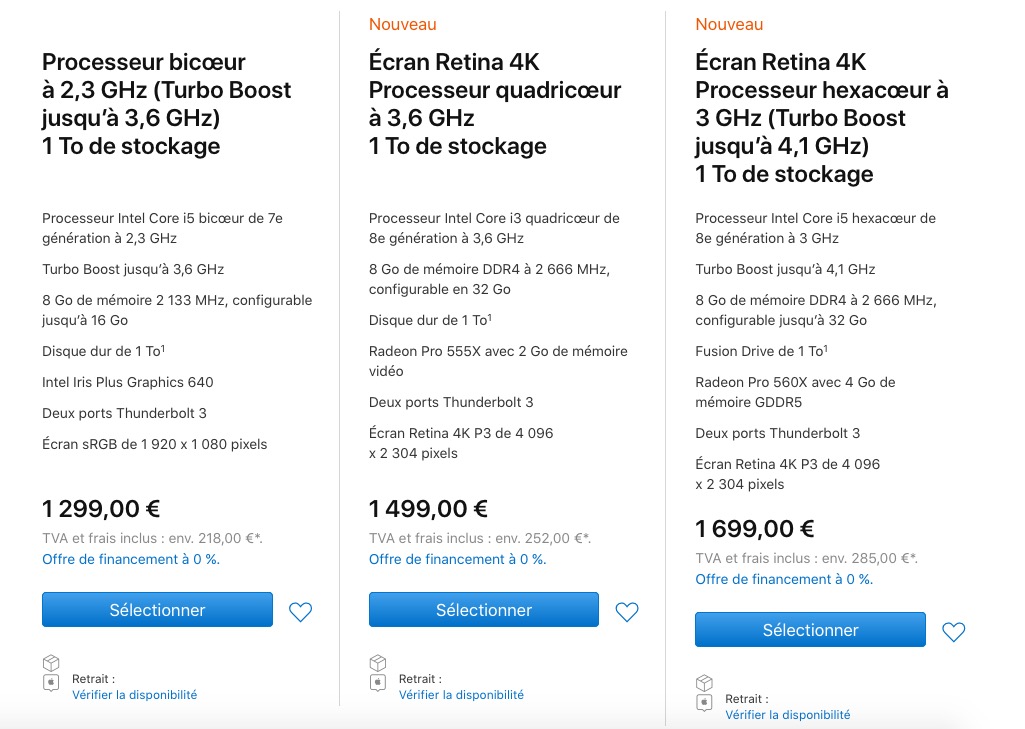Select the hexacœur 3 GHz iMac
The image size is (1025, 729).
(x=811, y=630)
